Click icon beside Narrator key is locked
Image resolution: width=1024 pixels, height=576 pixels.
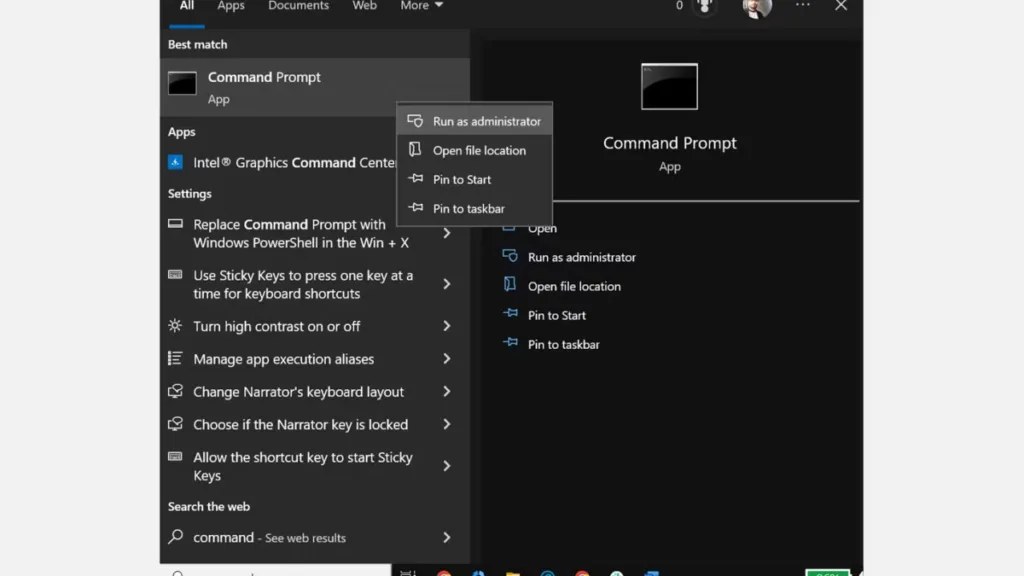coord(175,423)
